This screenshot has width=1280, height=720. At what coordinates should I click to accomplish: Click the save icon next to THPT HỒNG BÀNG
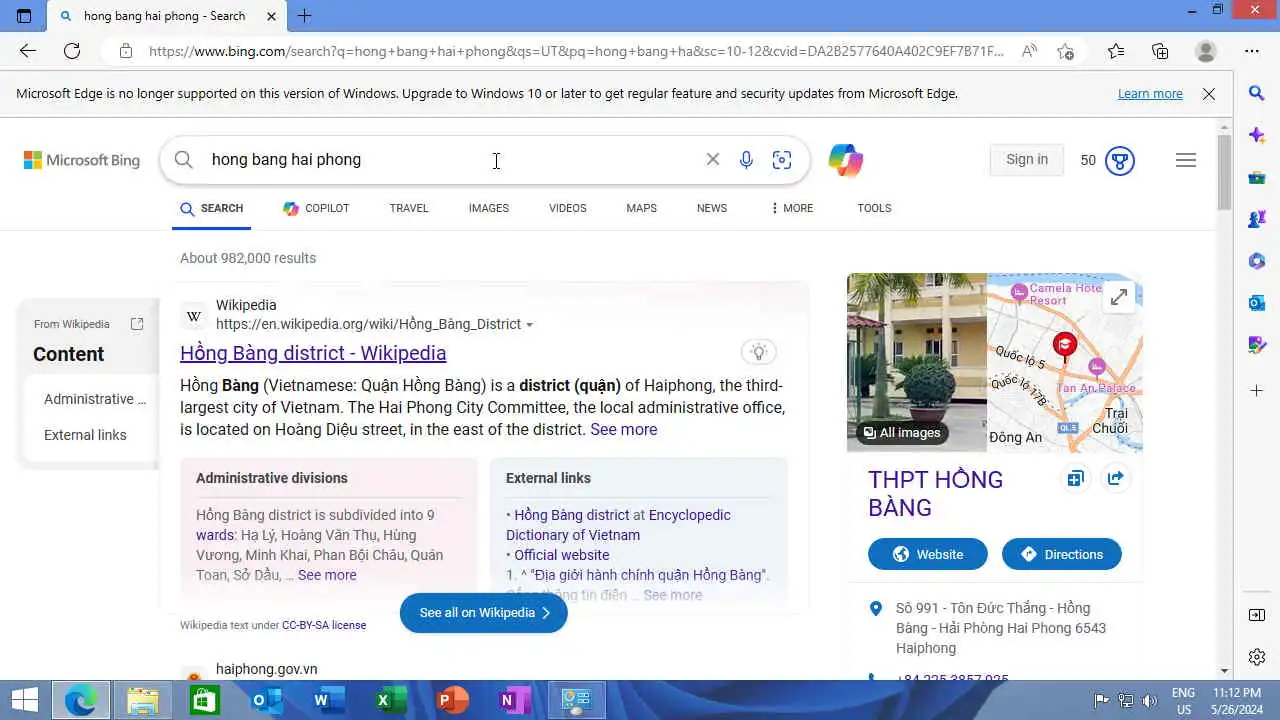click(x=1075, y=478)
